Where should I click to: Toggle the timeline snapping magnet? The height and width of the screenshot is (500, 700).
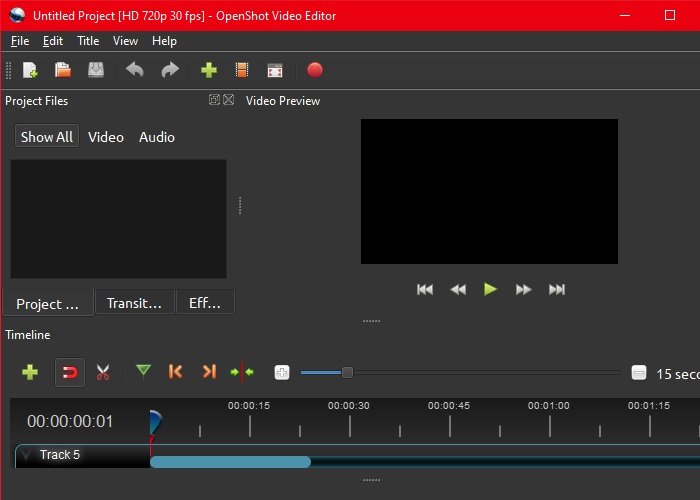[69, 372]
